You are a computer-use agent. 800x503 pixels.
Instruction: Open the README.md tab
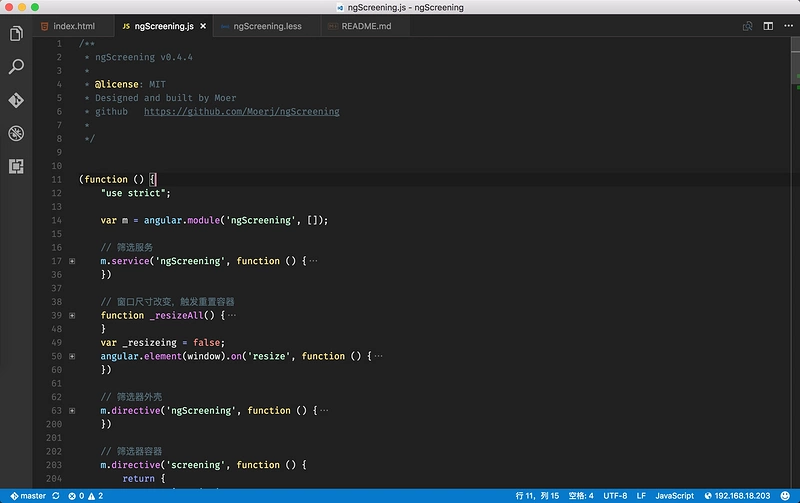(x=365, y=26)
